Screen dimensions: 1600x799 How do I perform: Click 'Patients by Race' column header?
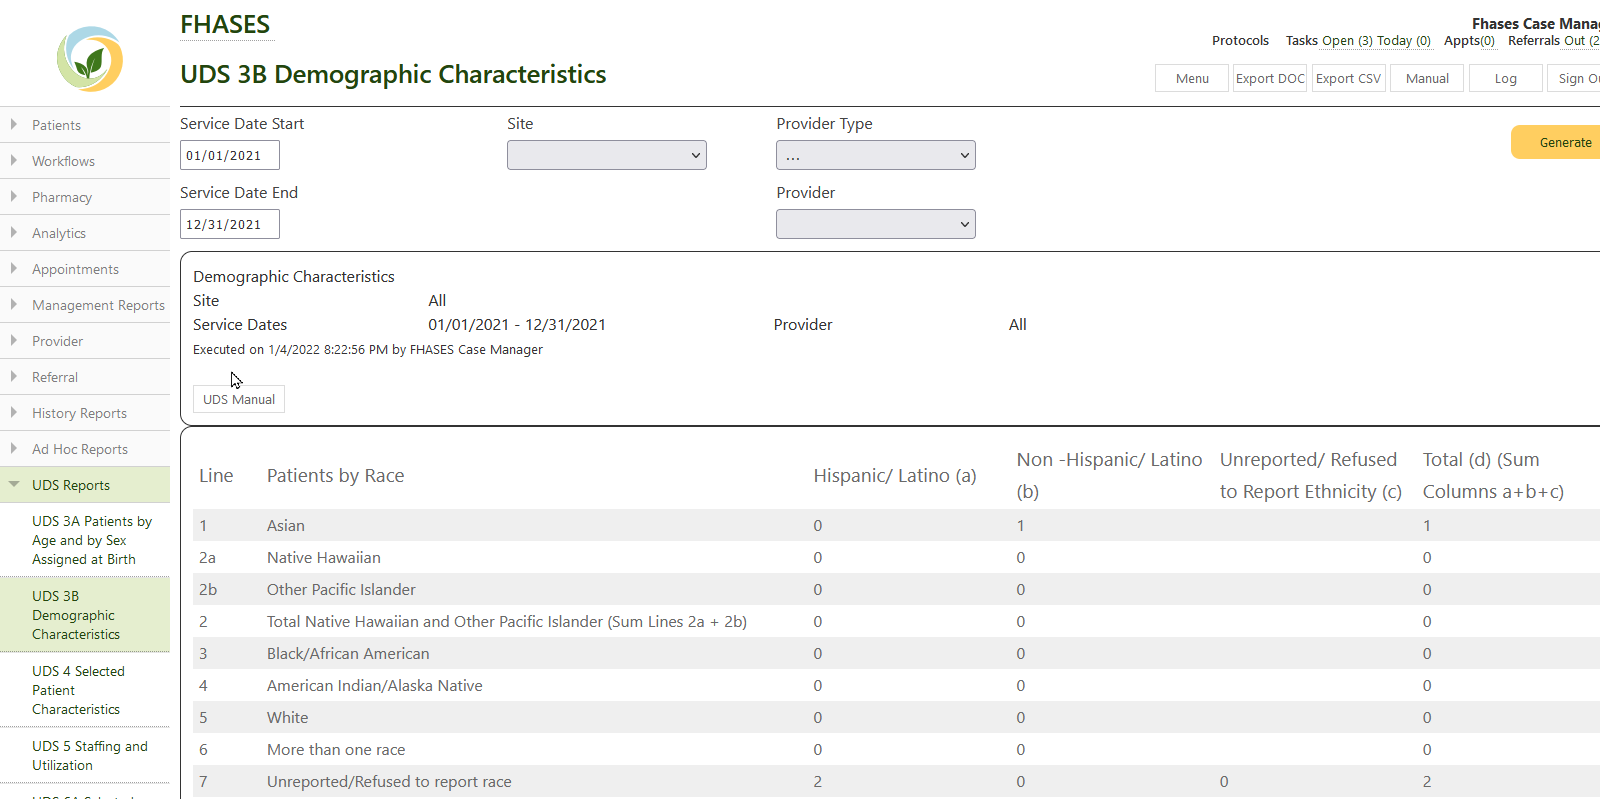[x=336, y=475]
